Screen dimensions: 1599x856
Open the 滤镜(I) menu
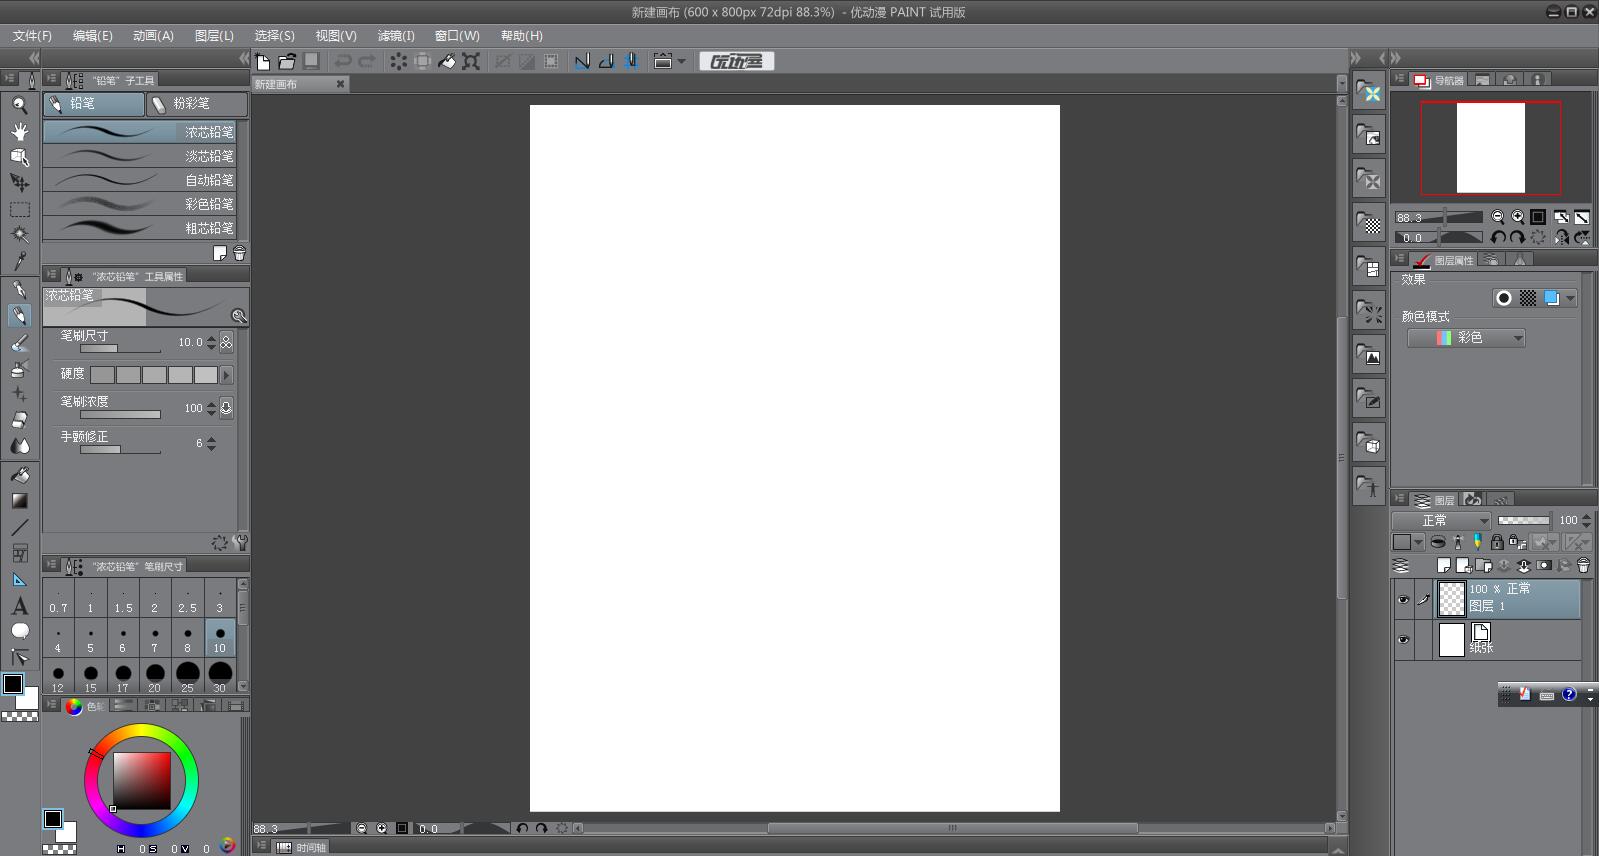coord(395,35)
